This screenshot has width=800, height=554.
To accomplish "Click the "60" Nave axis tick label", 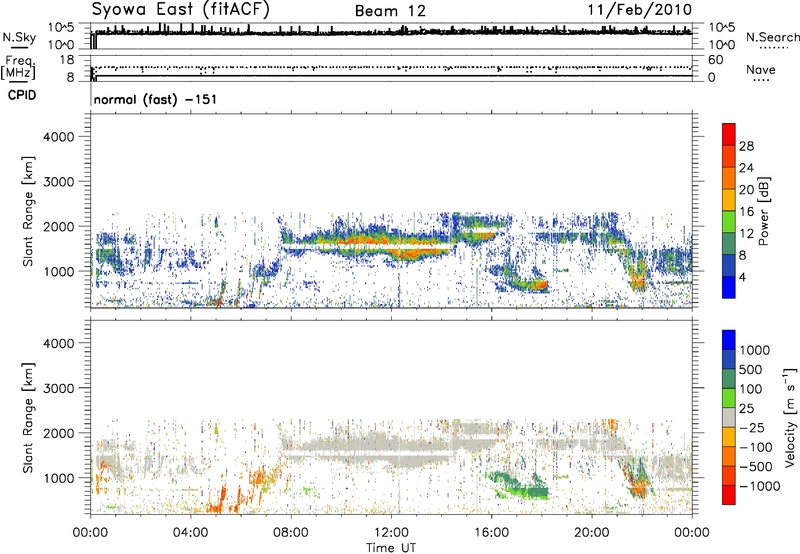I will (x=715, y=60).
